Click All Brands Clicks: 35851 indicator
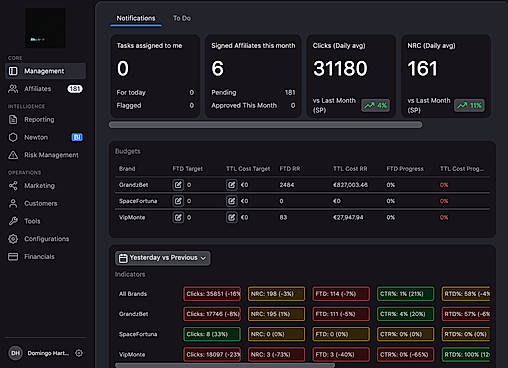 212,294
